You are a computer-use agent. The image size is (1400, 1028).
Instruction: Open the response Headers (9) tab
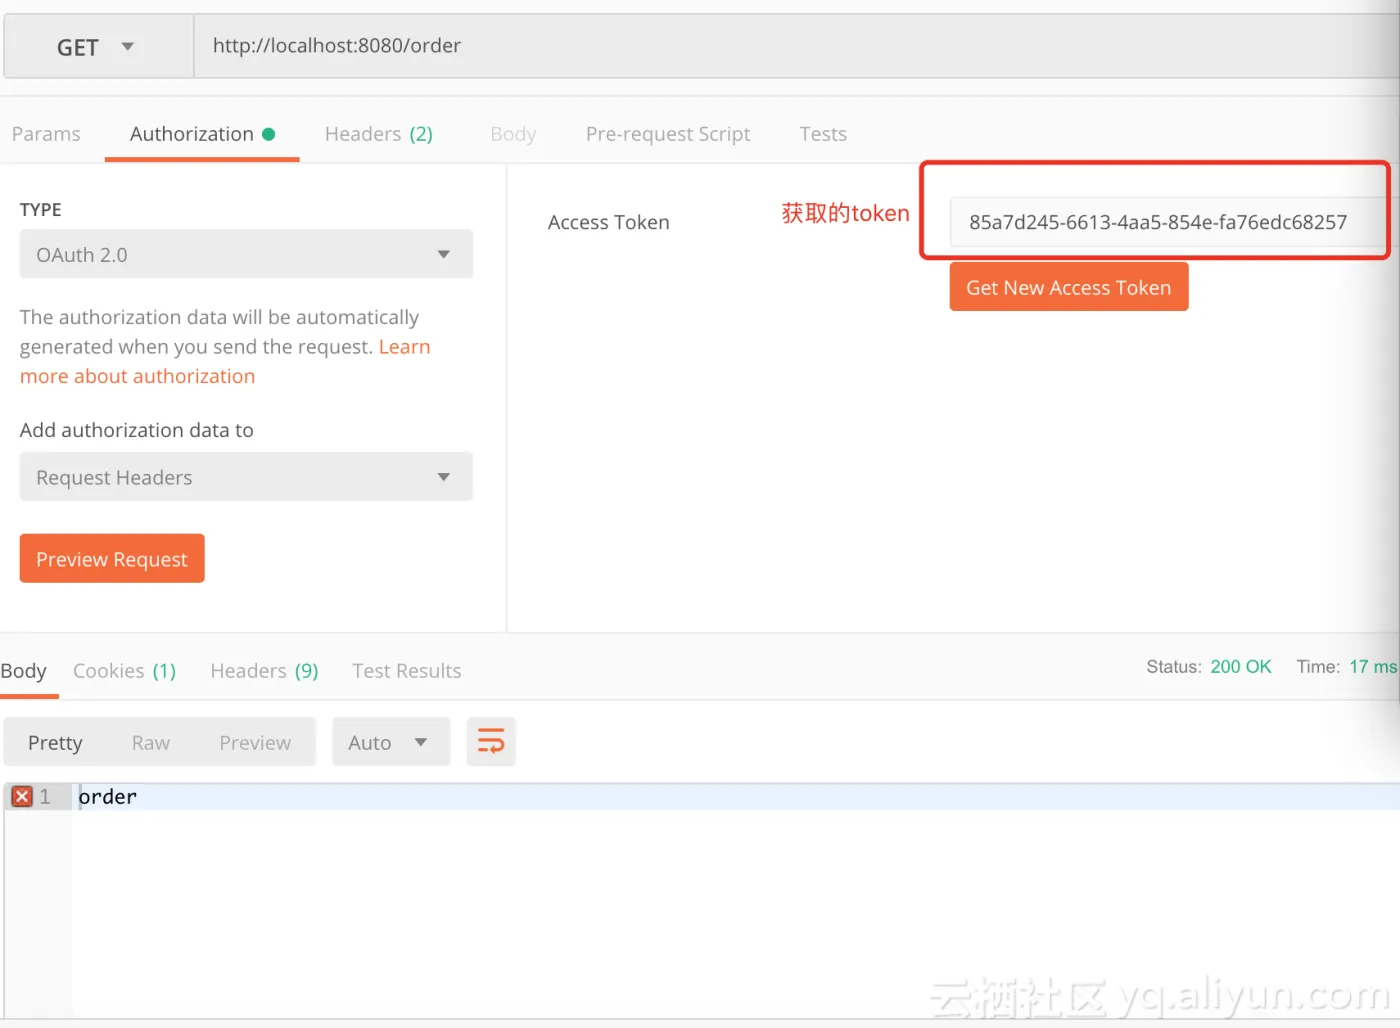265,671
